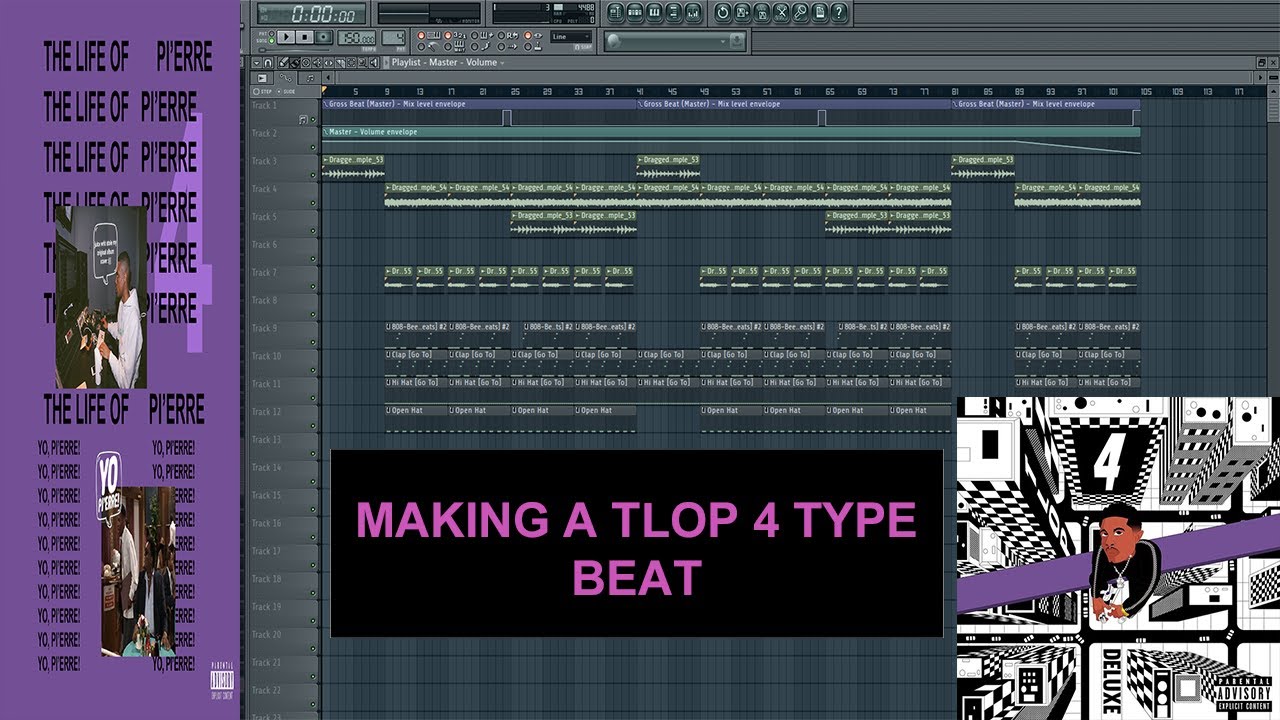Click download button beside pattern selector

coord(736,41)
